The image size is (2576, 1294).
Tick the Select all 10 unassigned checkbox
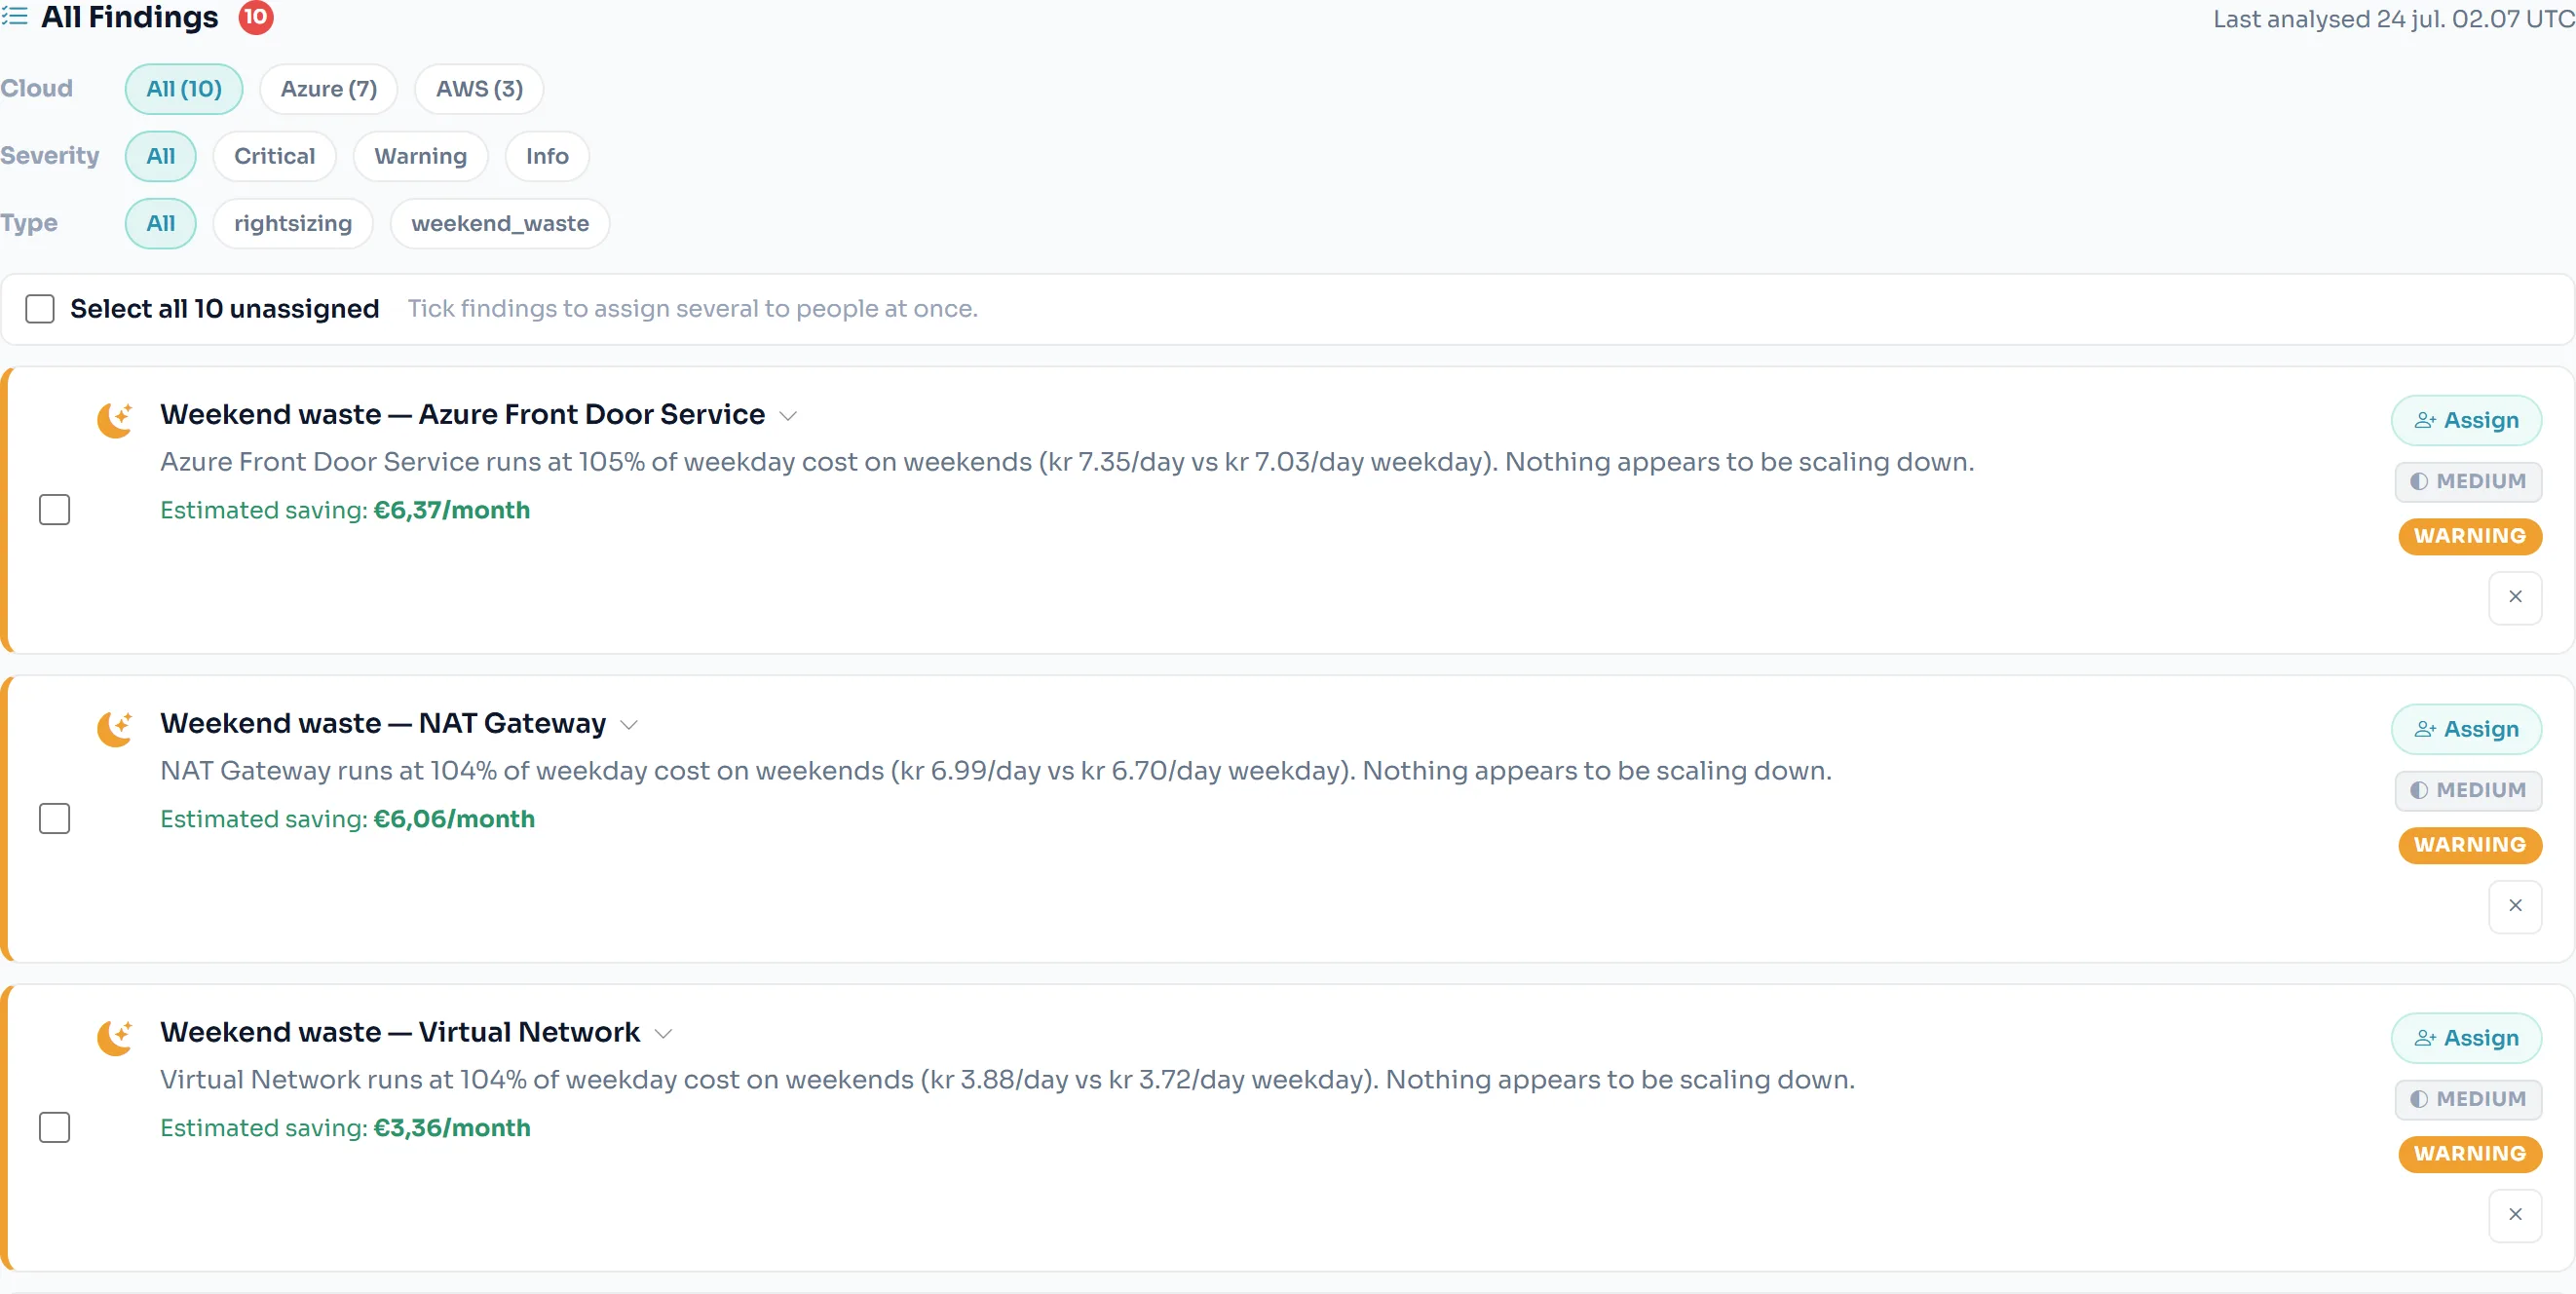(40, 309)
